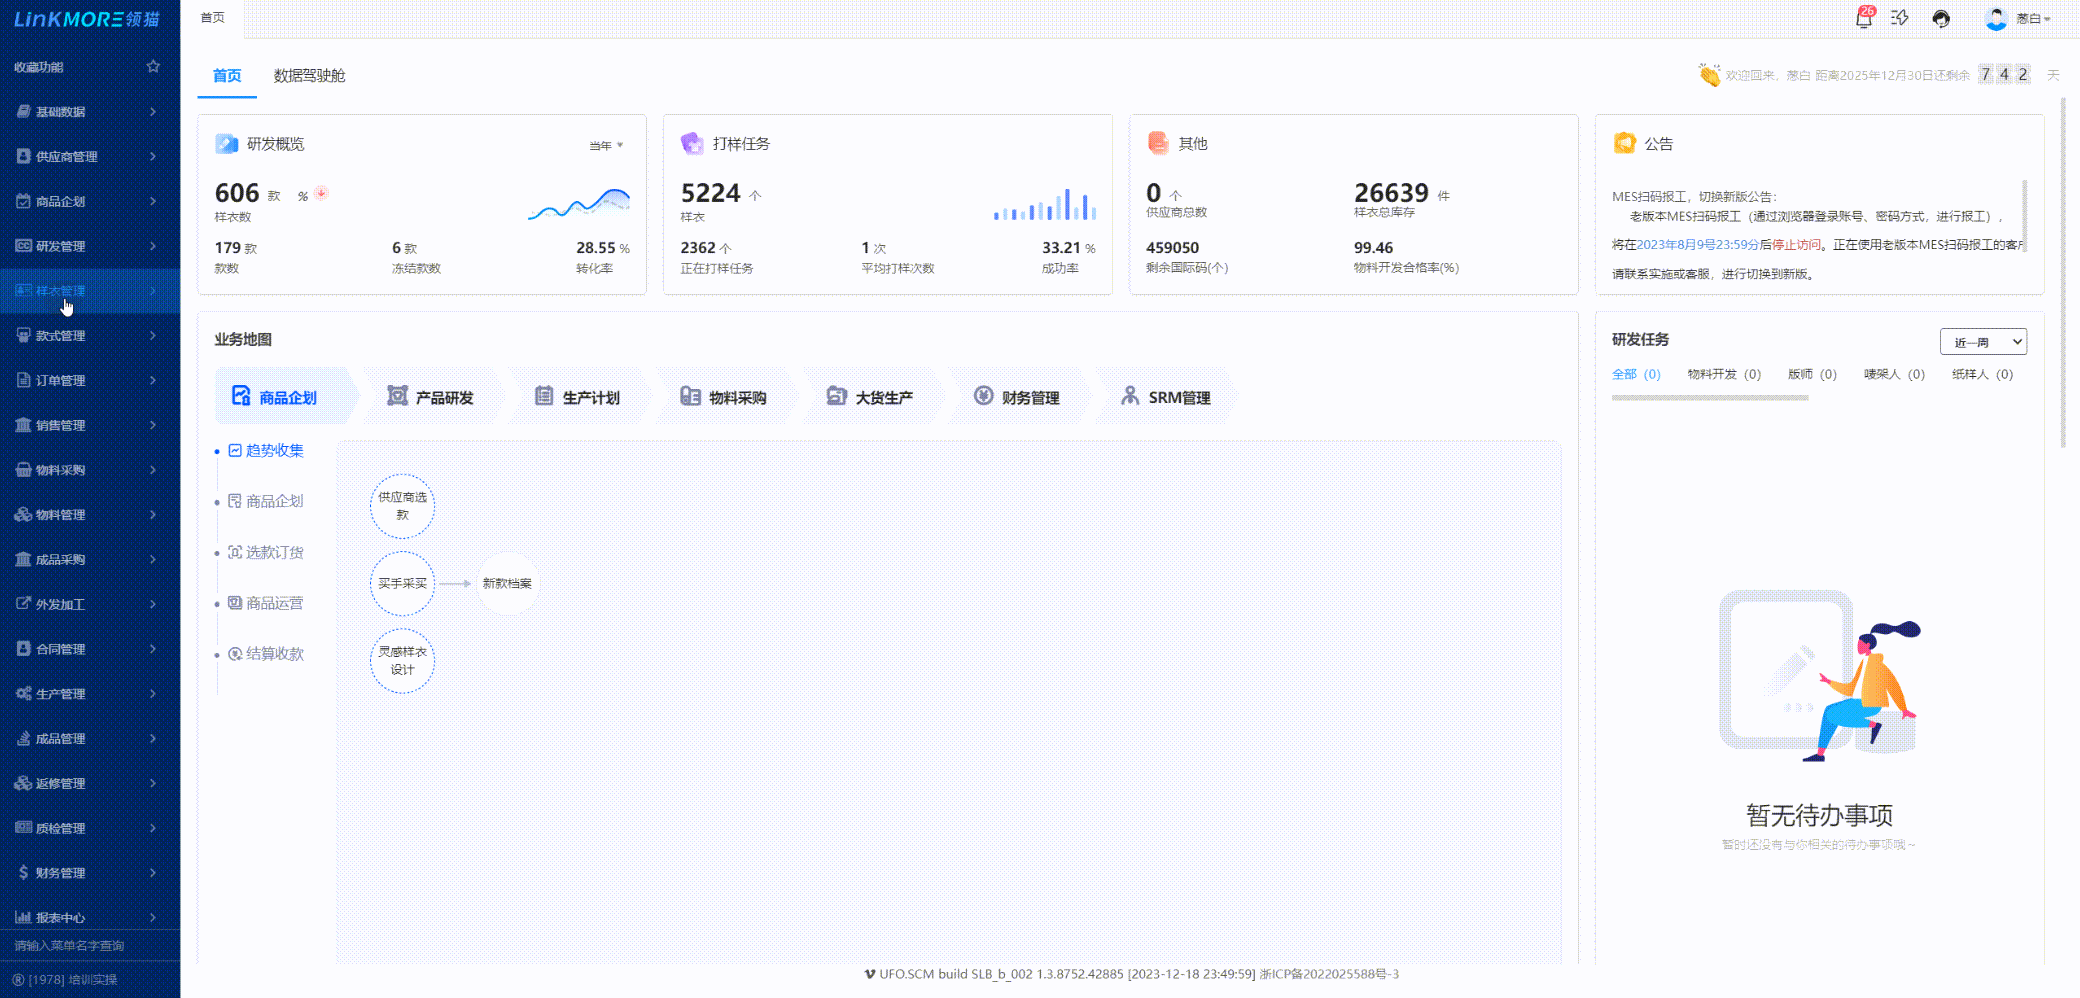The image size is (2080, 998).
Task: Click the user avatar icon
Action: pos(1996,18)
